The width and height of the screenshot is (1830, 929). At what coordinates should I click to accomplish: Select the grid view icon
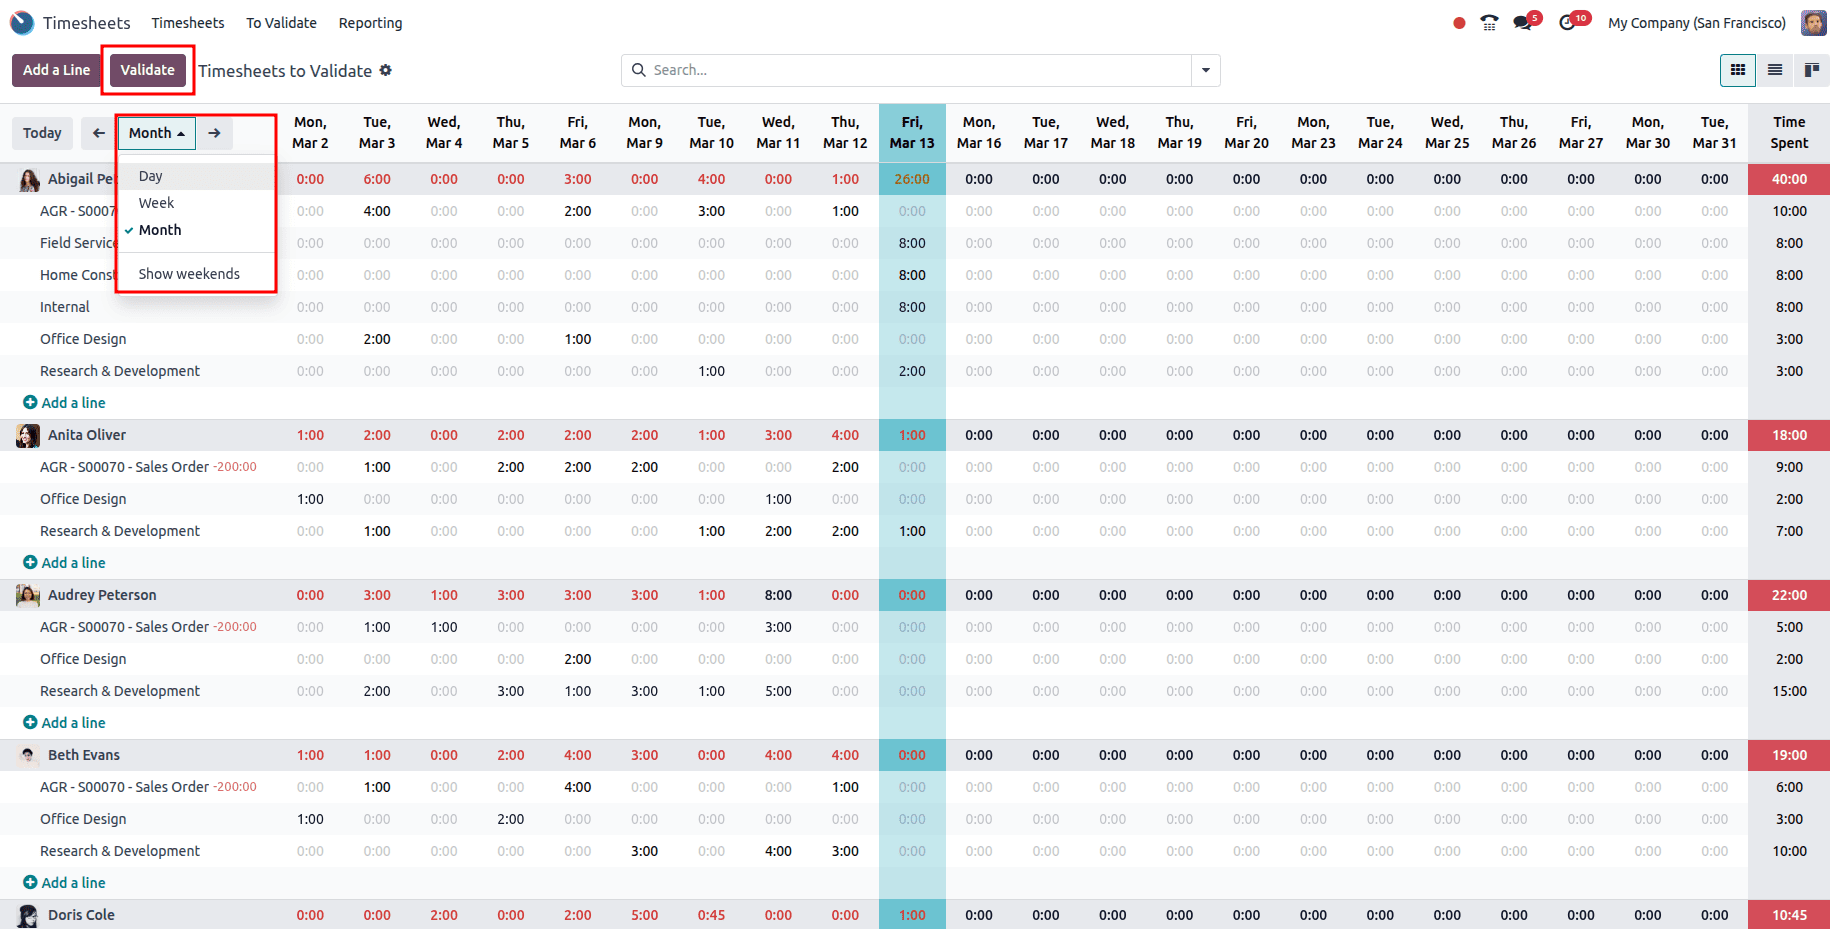coord(1738,70)
